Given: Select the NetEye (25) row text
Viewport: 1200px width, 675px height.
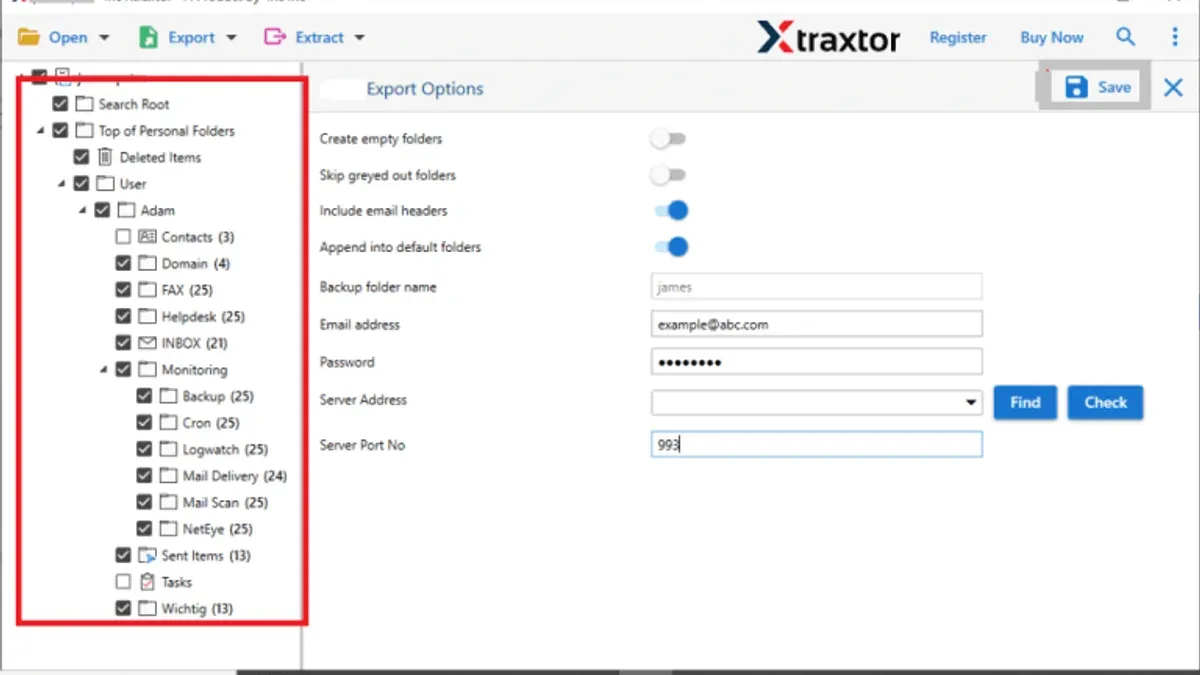Looking at the screenshot, I should (218, 529).
